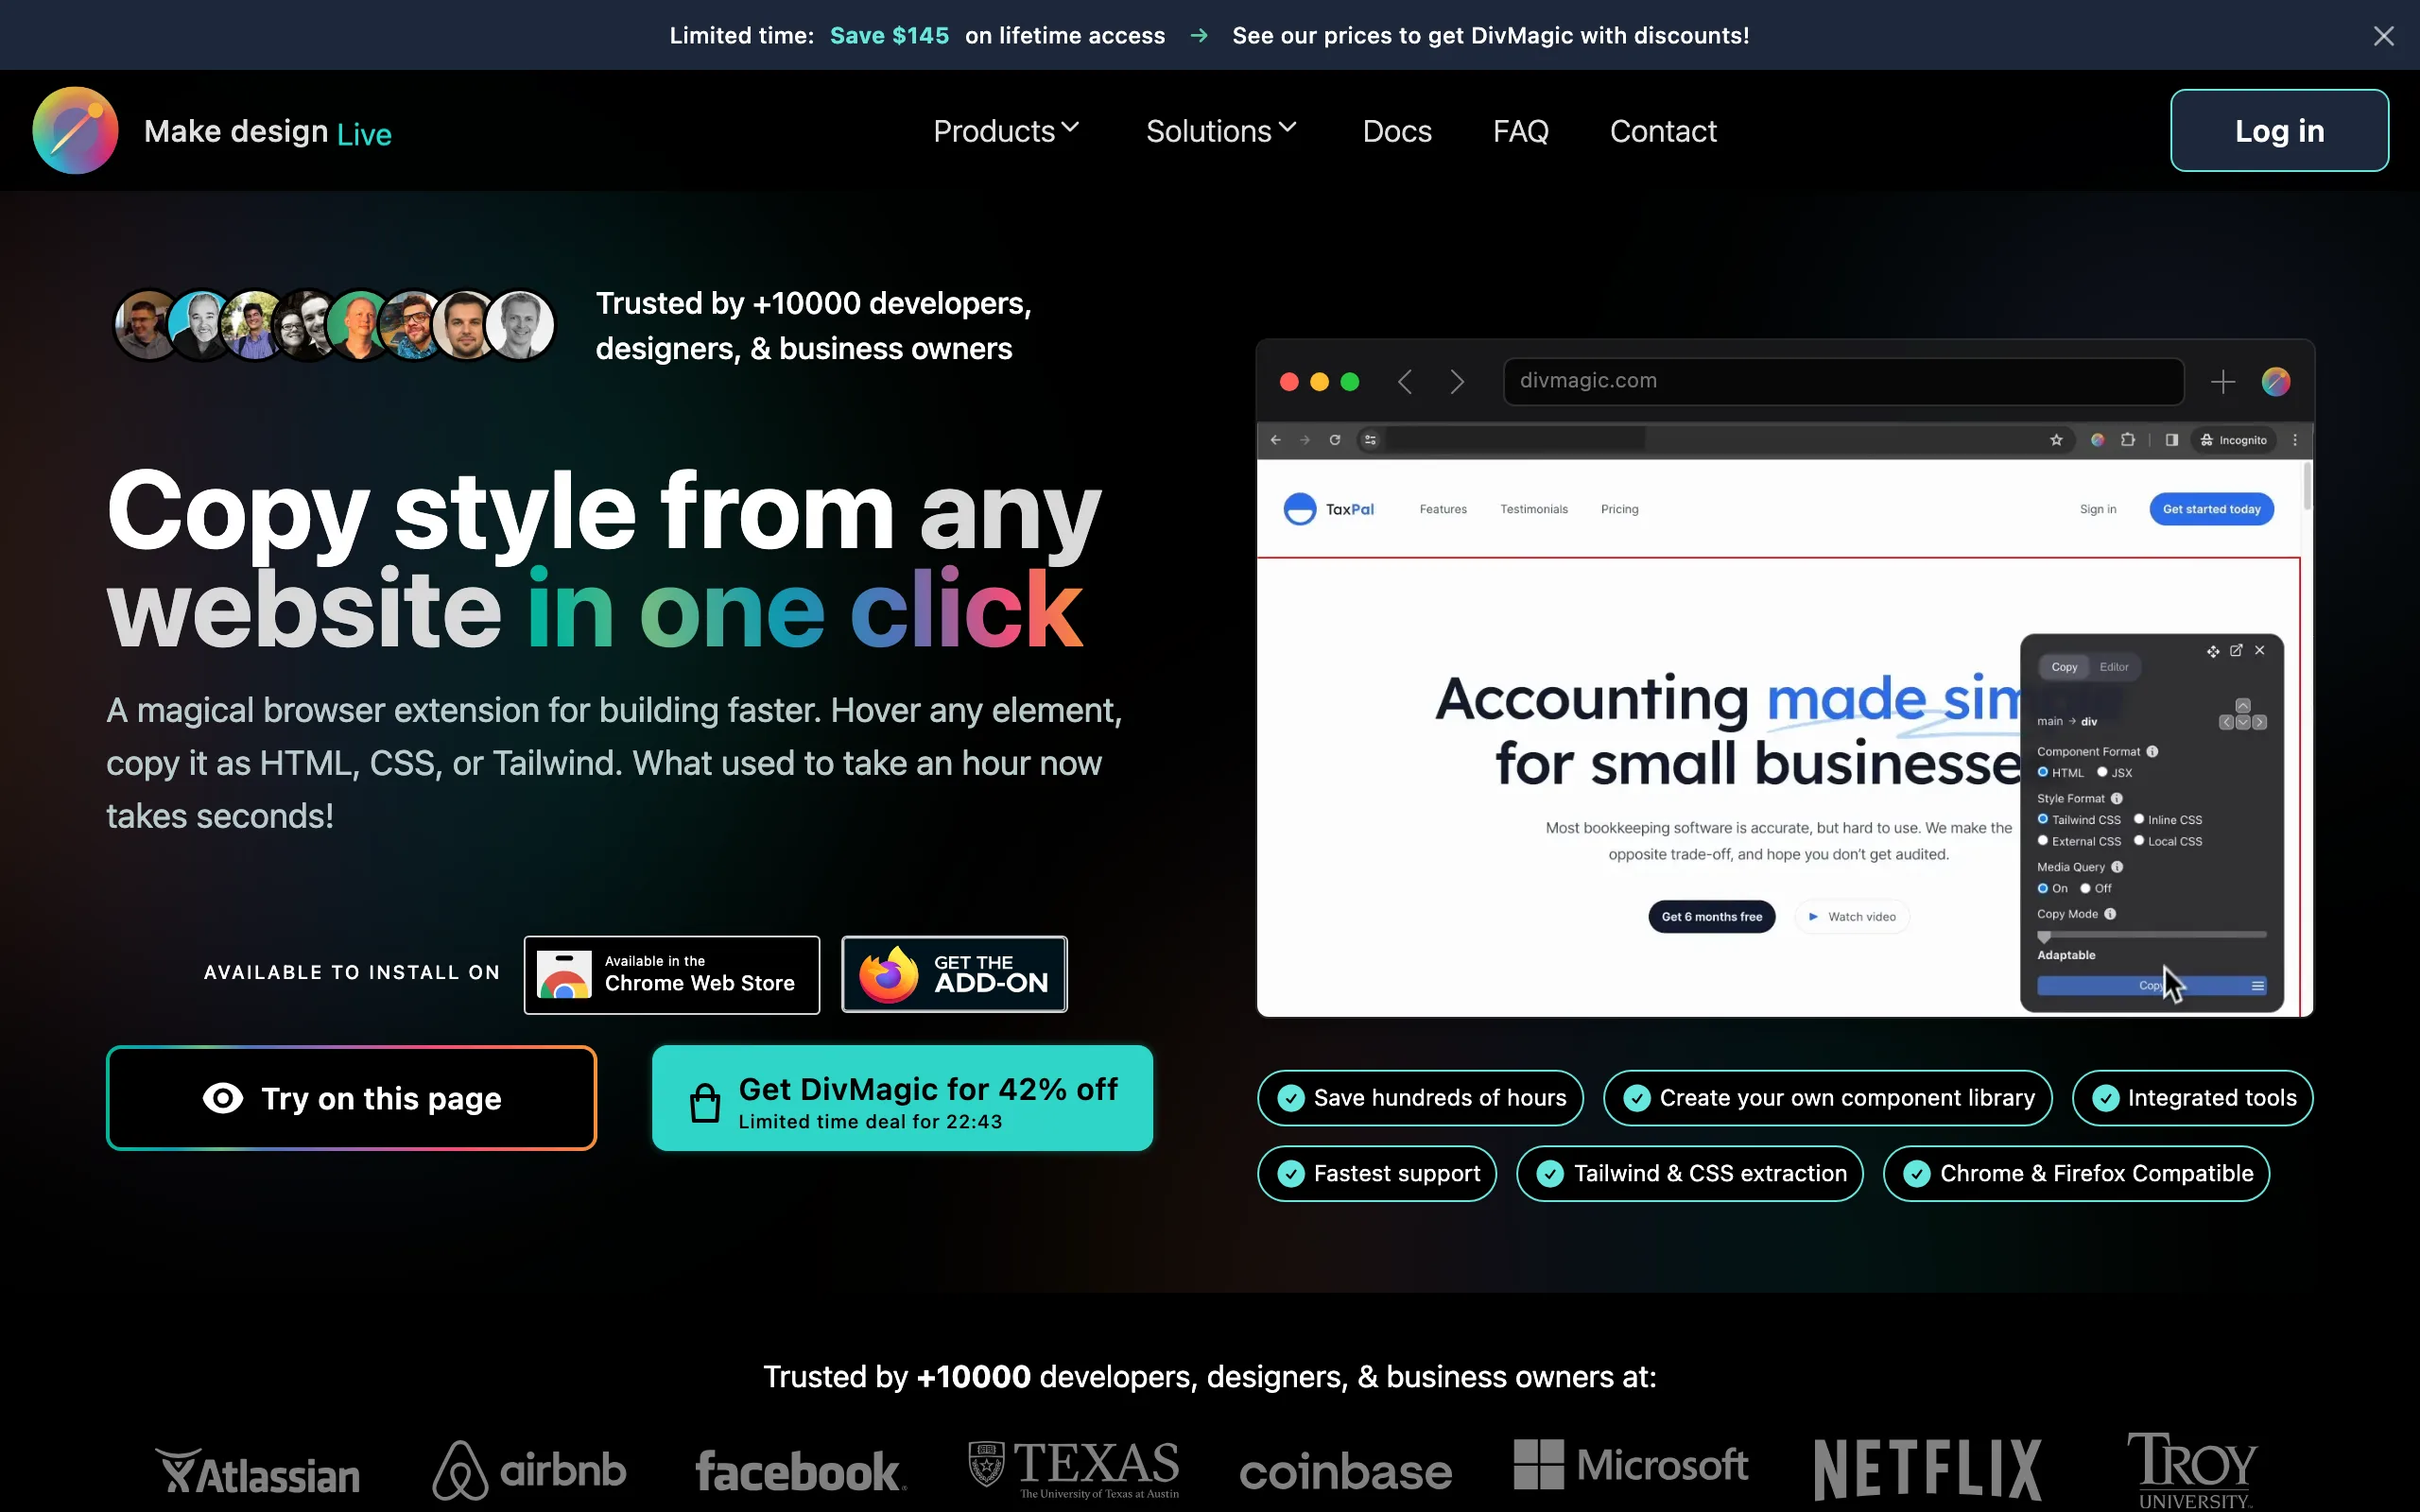This screenshot has height=1512, width=2420.
Task: Launch the DivMagic extension icon in Chrome toolbar
Action: click(x=2098, y=440)
